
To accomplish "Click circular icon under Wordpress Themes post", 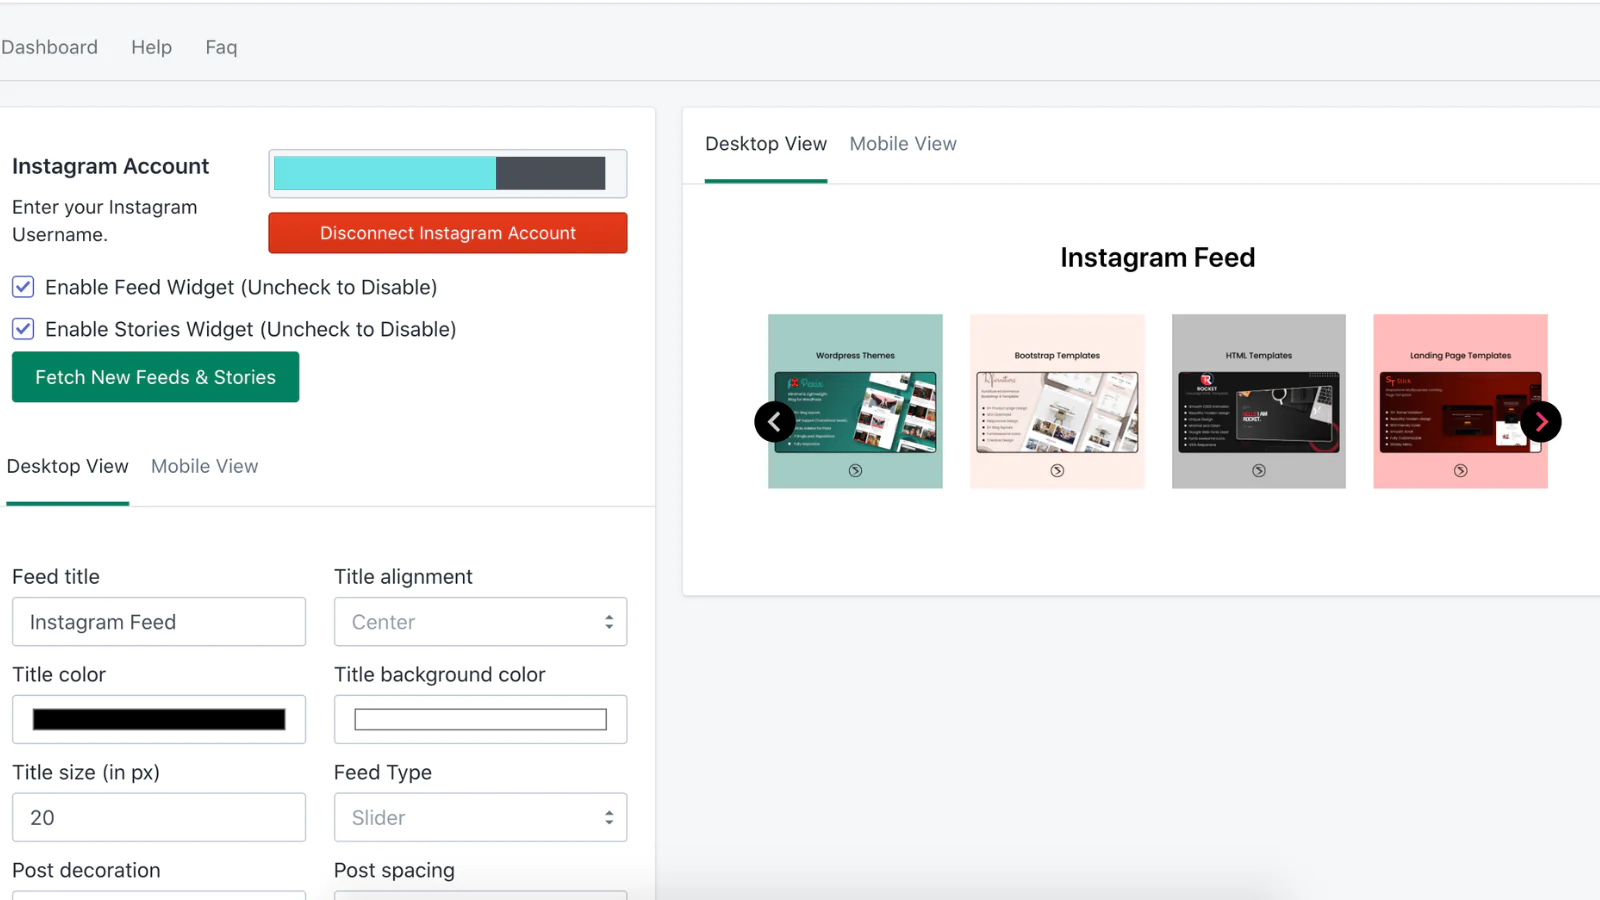I will [x=855, y=471].
